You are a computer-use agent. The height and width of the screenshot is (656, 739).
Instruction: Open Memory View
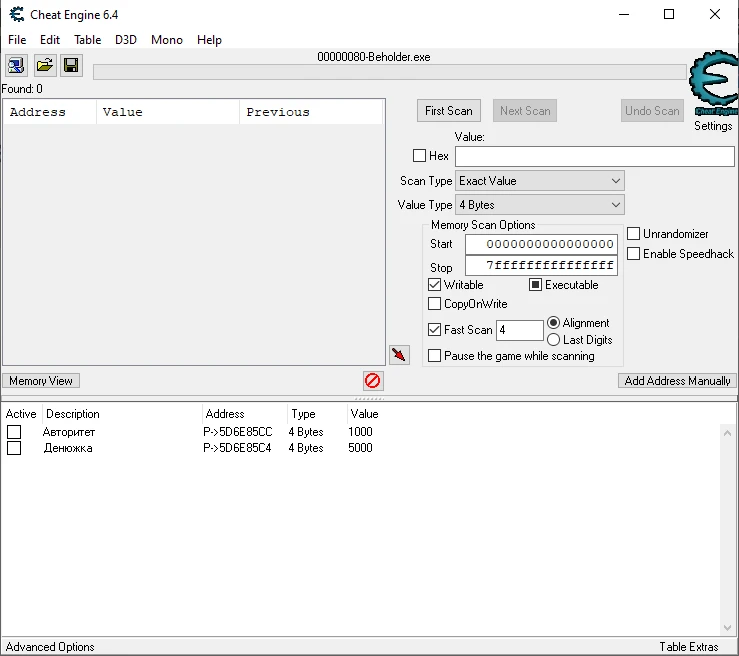(x=41, y=381)
